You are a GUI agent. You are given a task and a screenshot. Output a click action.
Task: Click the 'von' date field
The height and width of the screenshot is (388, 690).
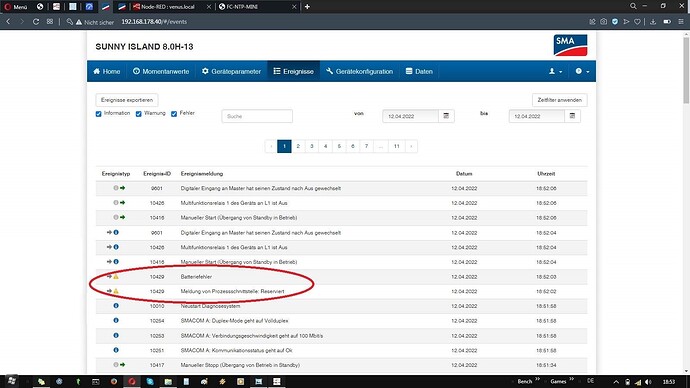coord(410,116)
